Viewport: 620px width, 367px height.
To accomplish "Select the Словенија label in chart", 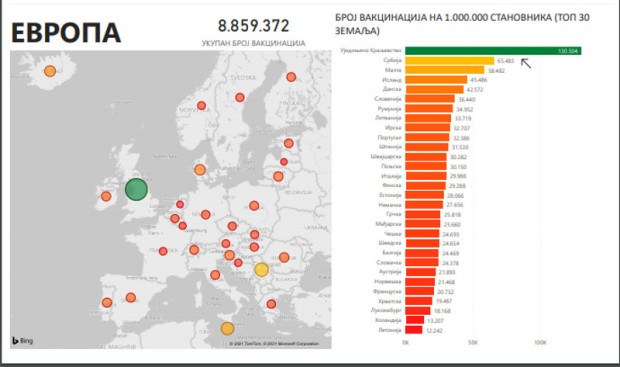I will click(388, 99).
